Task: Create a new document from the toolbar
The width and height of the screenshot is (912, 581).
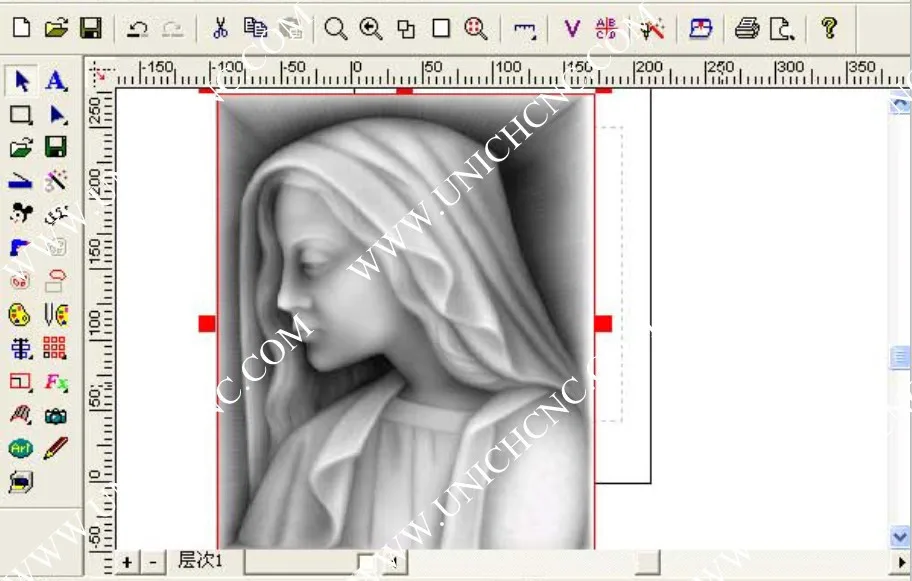Action: [x=22, y=27]
